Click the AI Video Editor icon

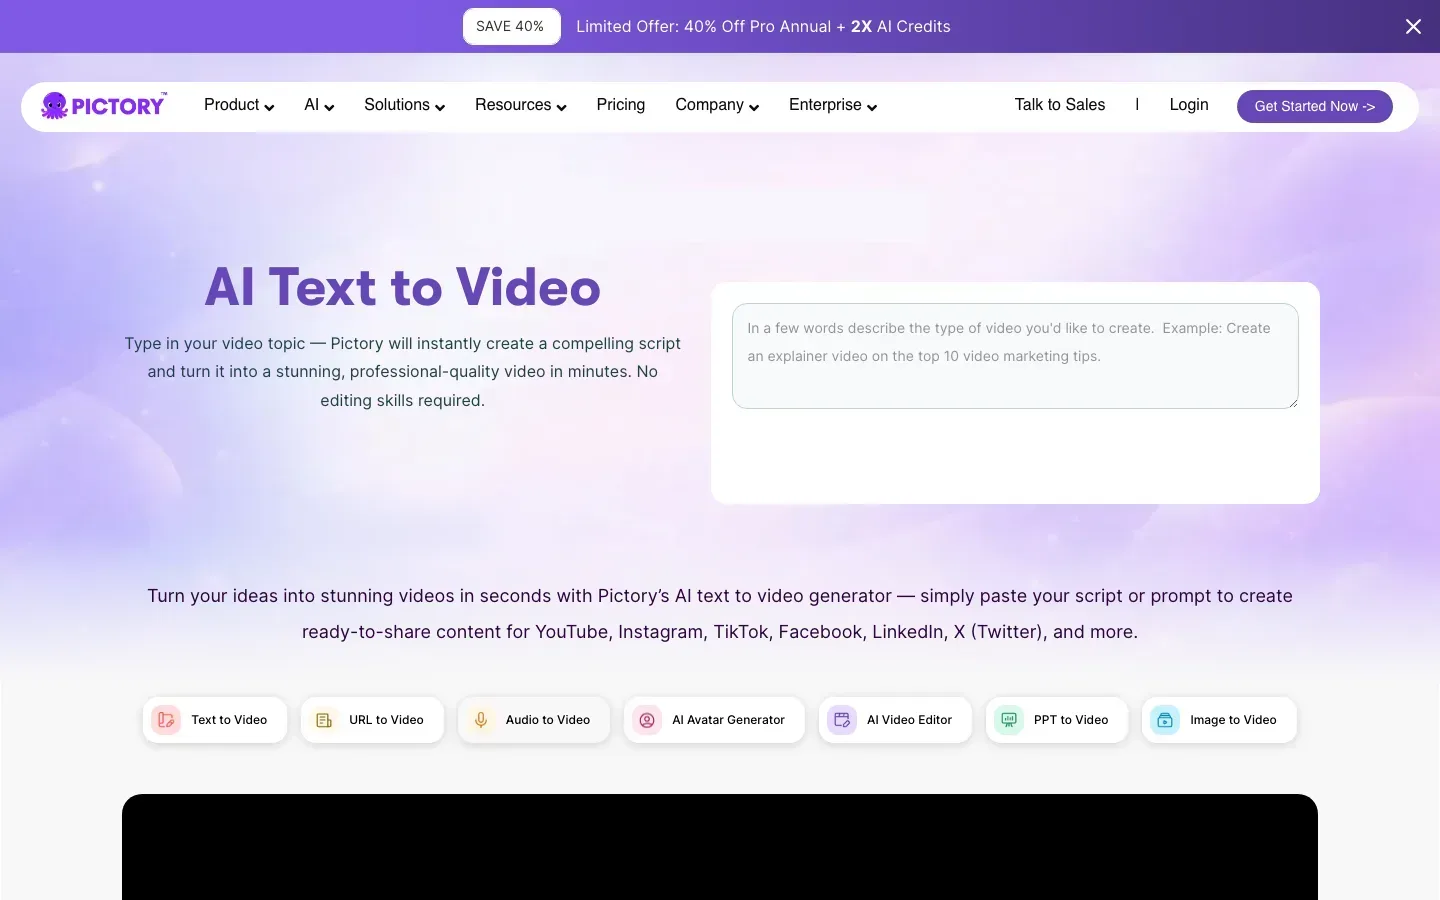pos(842,720)
